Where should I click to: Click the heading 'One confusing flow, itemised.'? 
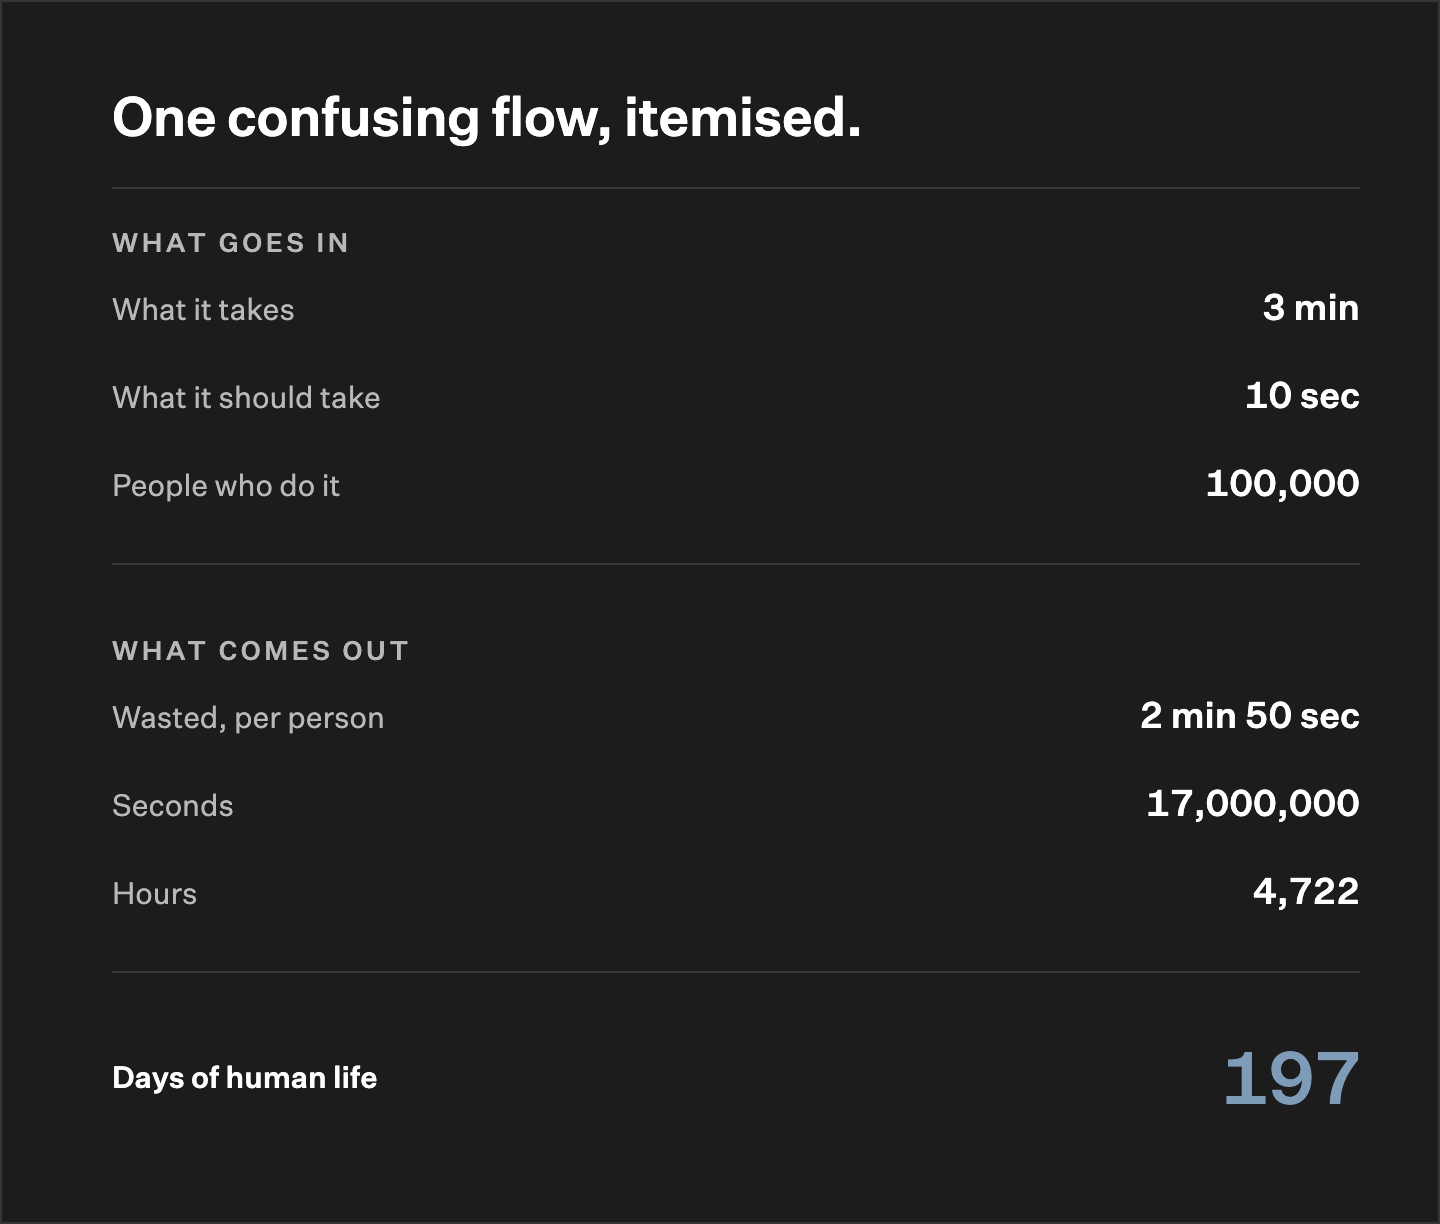pos(486,118)
